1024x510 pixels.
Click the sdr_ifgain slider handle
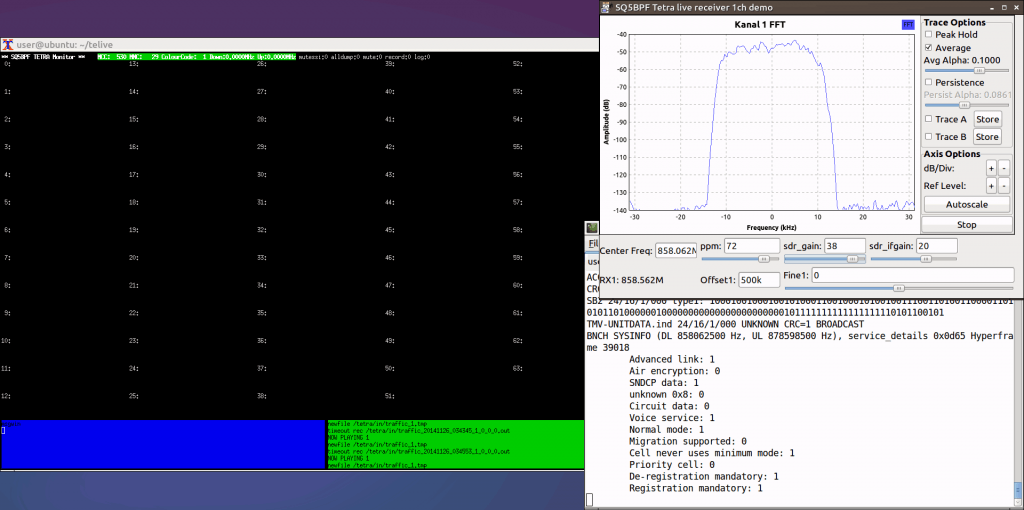925,259
